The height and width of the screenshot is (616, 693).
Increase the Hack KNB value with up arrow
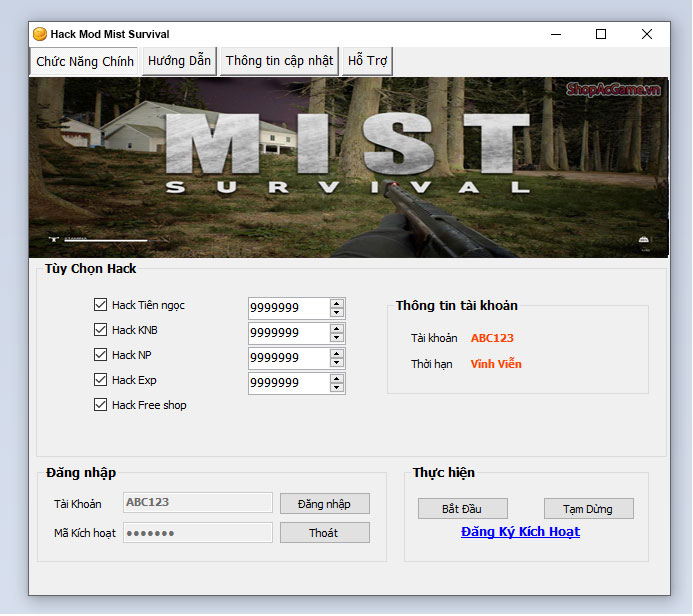(x=337, y=329)
